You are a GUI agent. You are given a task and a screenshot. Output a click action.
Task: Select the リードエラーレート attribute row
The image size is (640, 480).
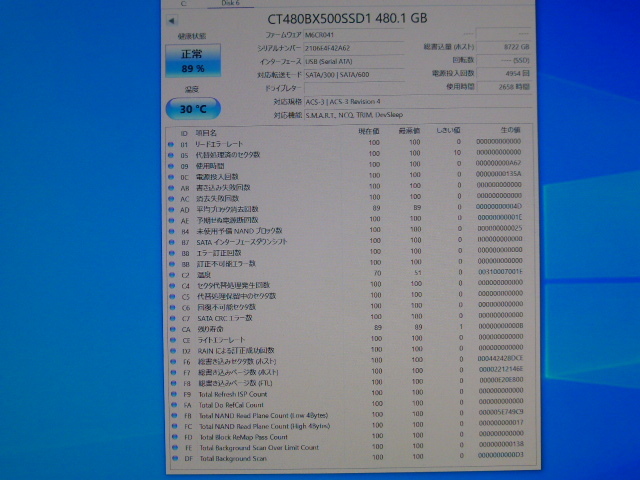[x=347, y=143]
